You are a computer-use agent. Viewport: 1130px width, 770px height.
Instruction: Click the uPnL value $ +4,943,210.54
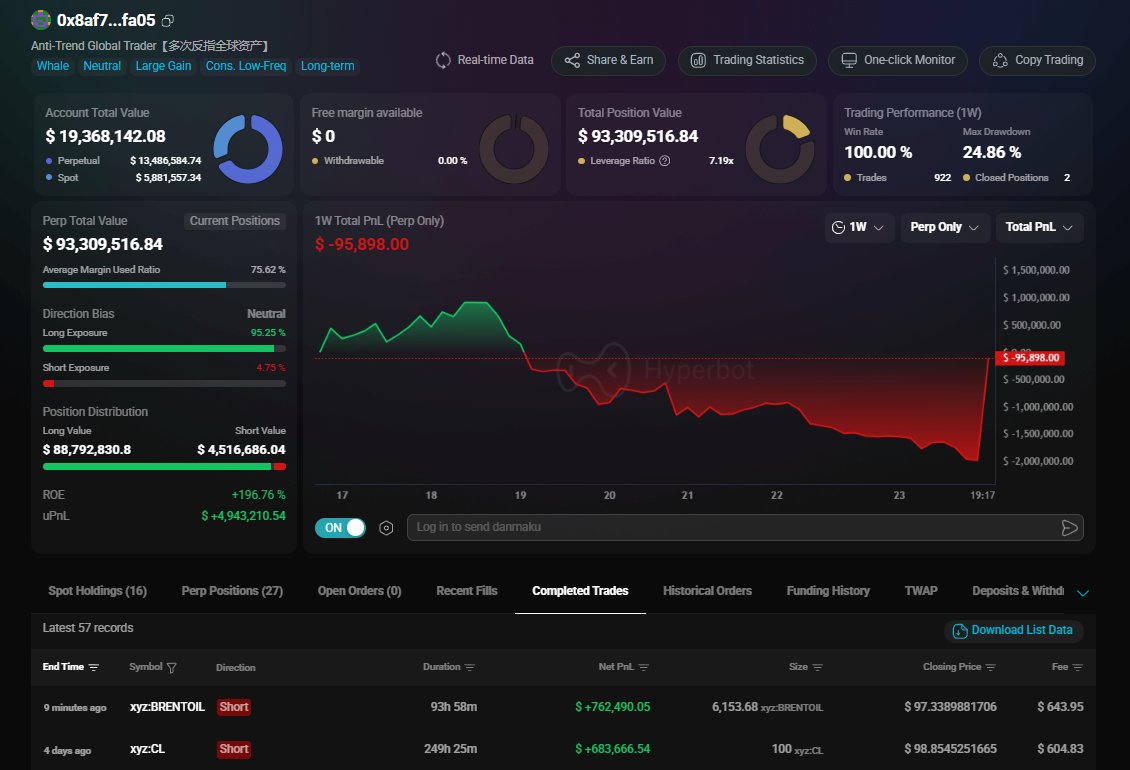click(244, 516)
